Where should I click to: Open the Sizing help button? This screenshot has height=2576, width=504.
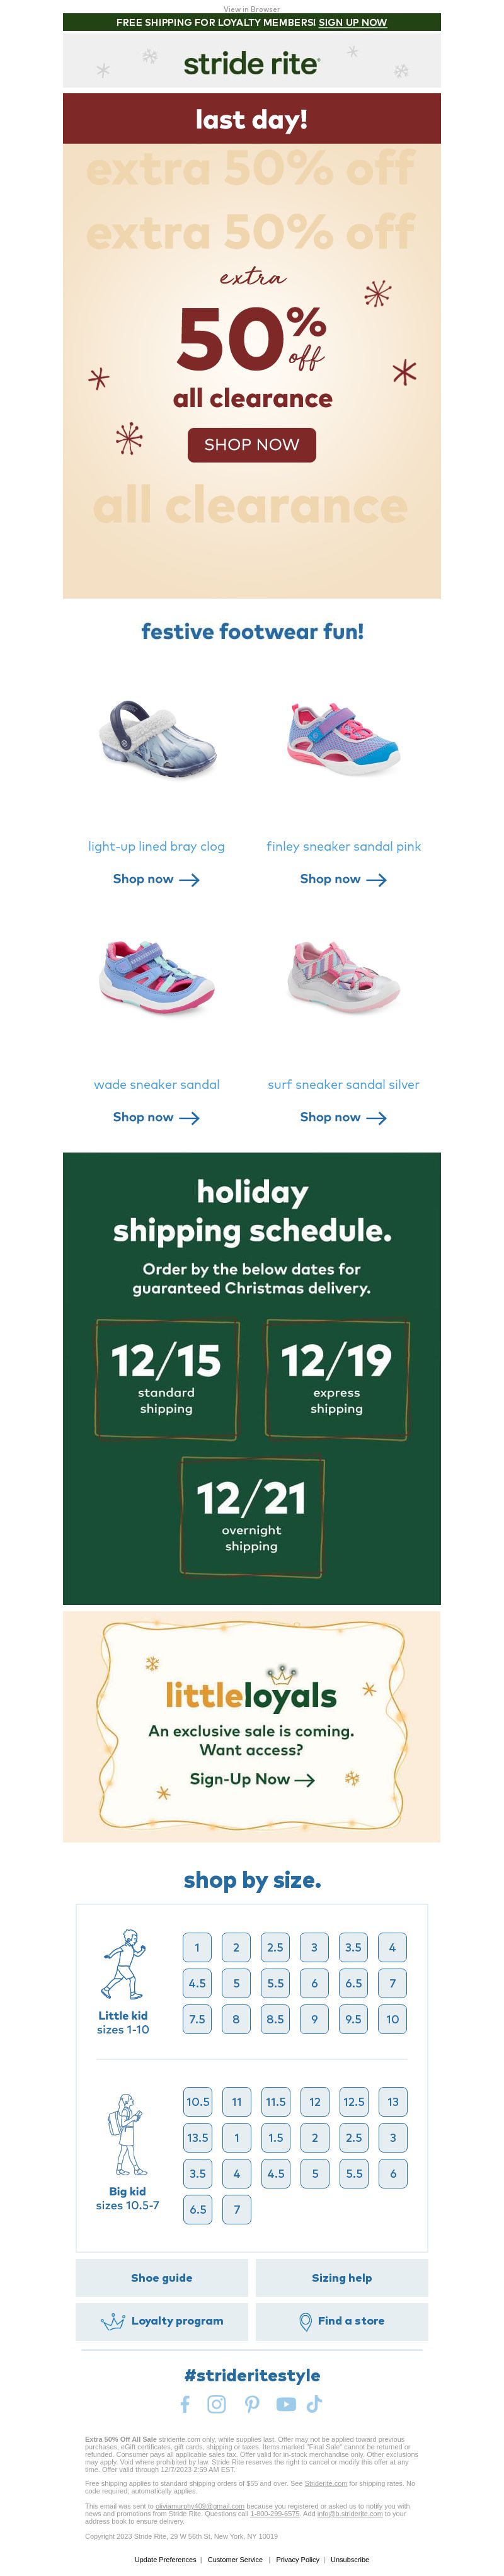click(x=342, y=2277)
